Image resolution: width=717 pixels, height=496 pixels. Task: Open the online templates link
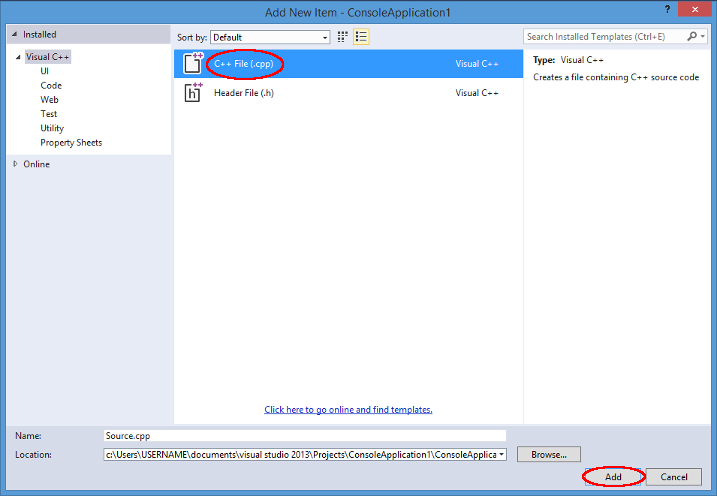point(348,410)
